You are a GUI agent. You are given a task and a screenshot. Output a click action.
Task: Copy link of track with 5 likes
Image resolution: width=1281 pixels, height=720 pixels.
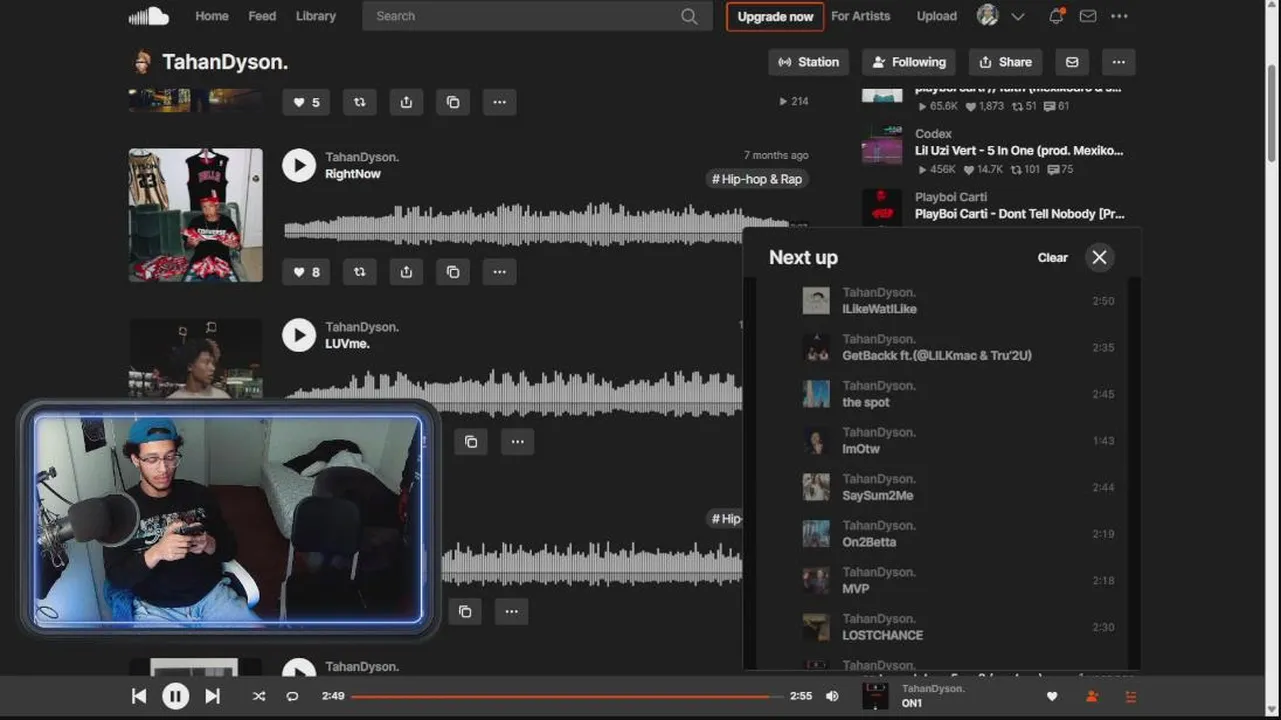click(x=453, y=102)
